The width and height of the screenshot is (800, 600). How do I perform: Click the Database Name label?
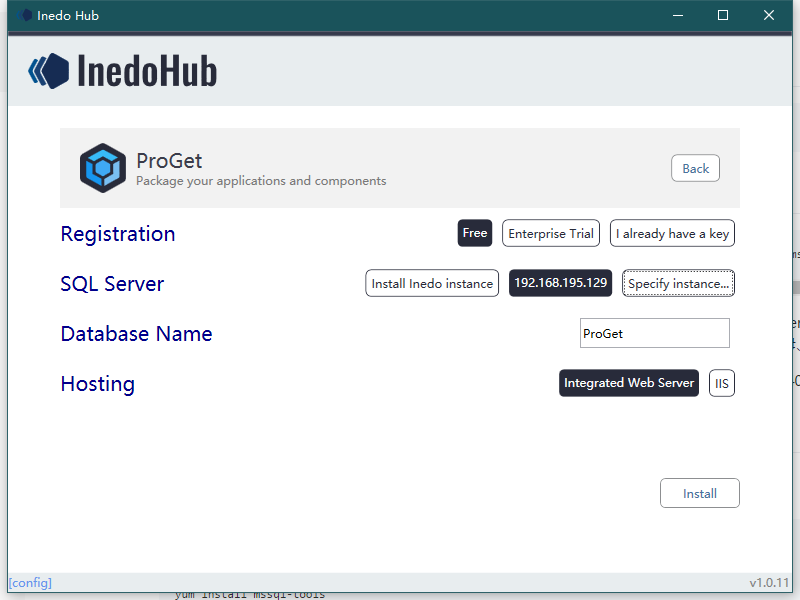(x=136, y=334)
